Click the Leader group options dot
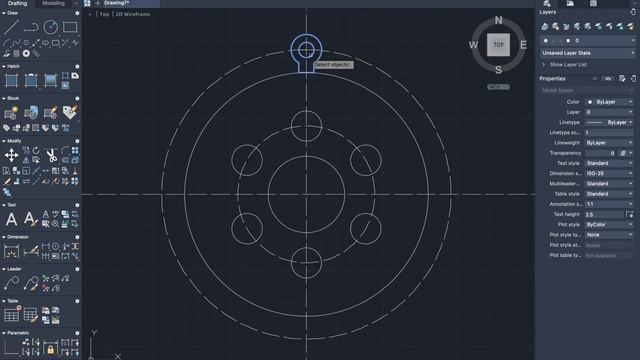This screenshot has width=640, height=360. point(78,269)
